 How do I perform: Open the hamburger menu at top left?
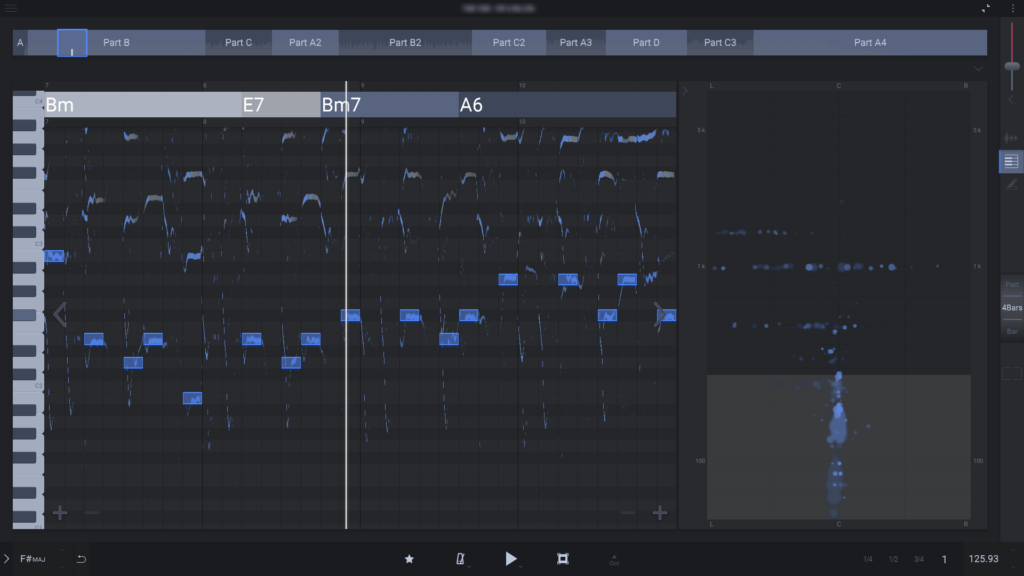click(13, 8)
